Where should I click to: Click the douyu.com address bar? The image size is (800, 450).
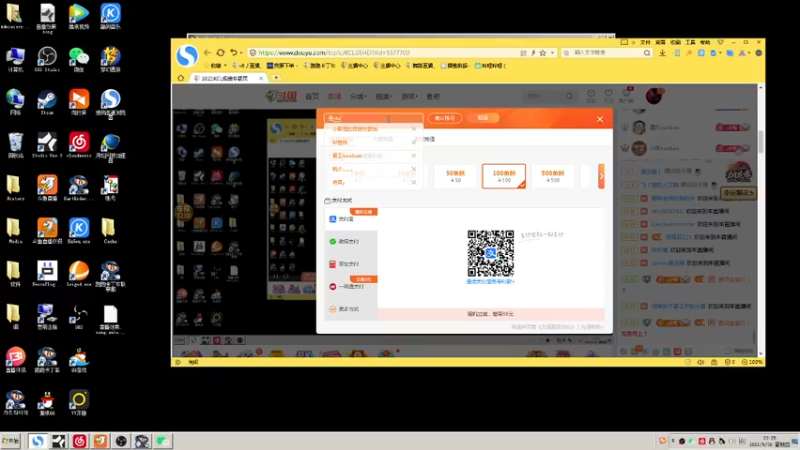[383, 53]
